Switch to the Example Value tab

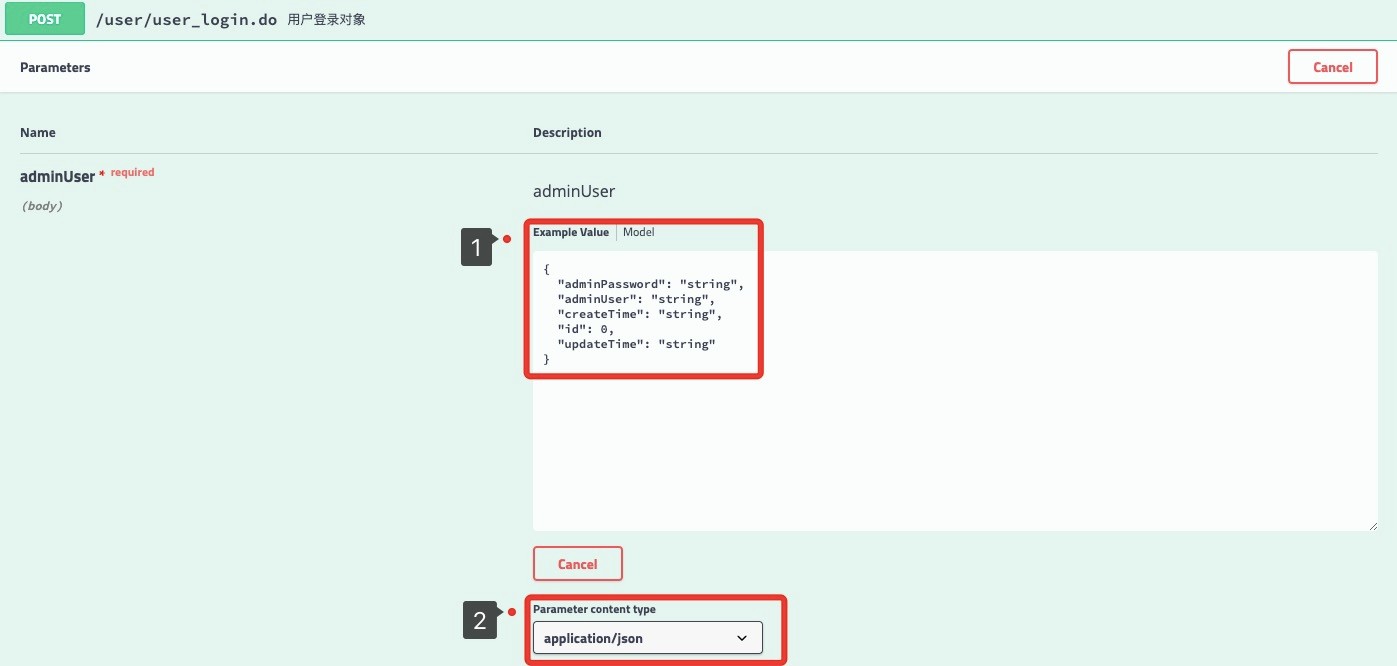coord(570,232)
